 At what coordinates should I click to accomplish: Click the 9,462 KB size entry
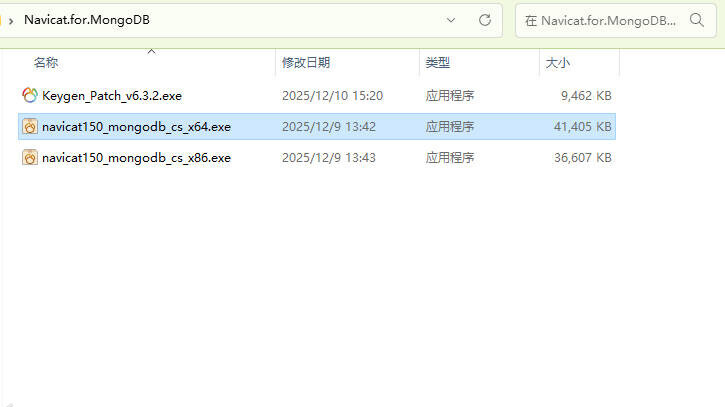586,96
